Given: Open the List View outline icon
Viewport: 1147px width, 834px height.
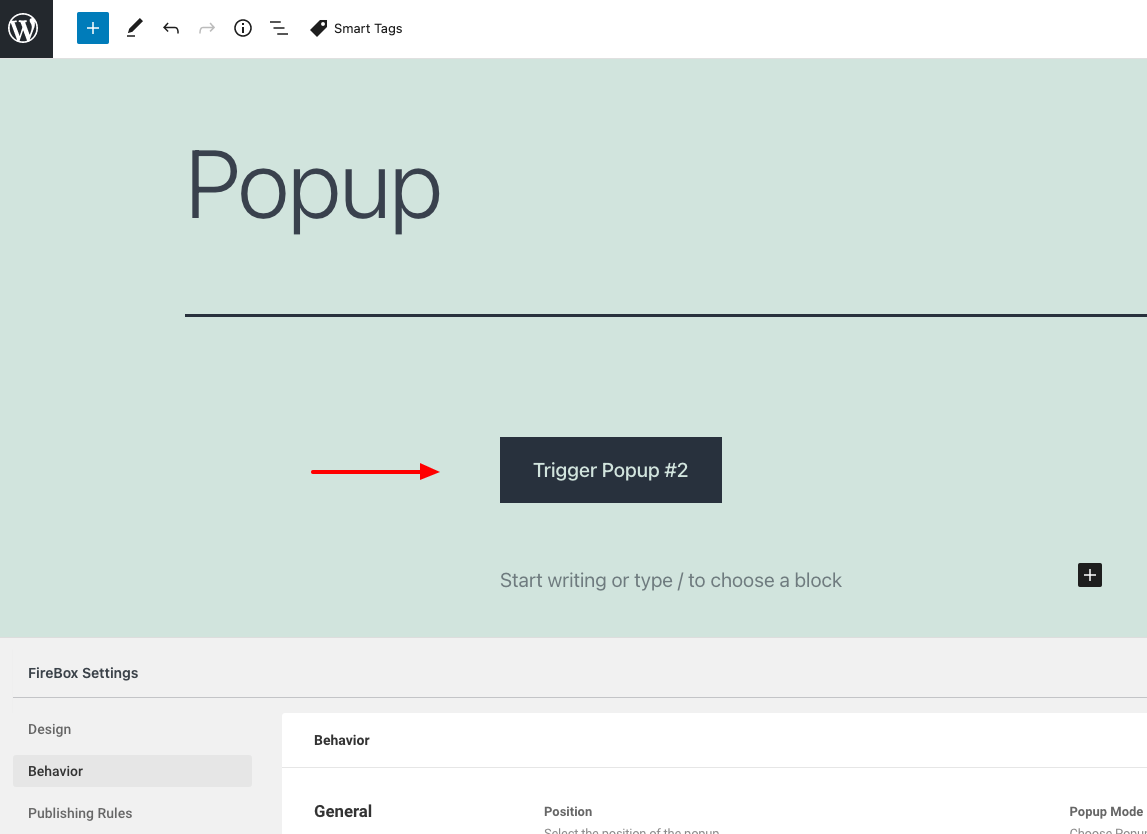Looking at the screenshot, I should (279, 29).
